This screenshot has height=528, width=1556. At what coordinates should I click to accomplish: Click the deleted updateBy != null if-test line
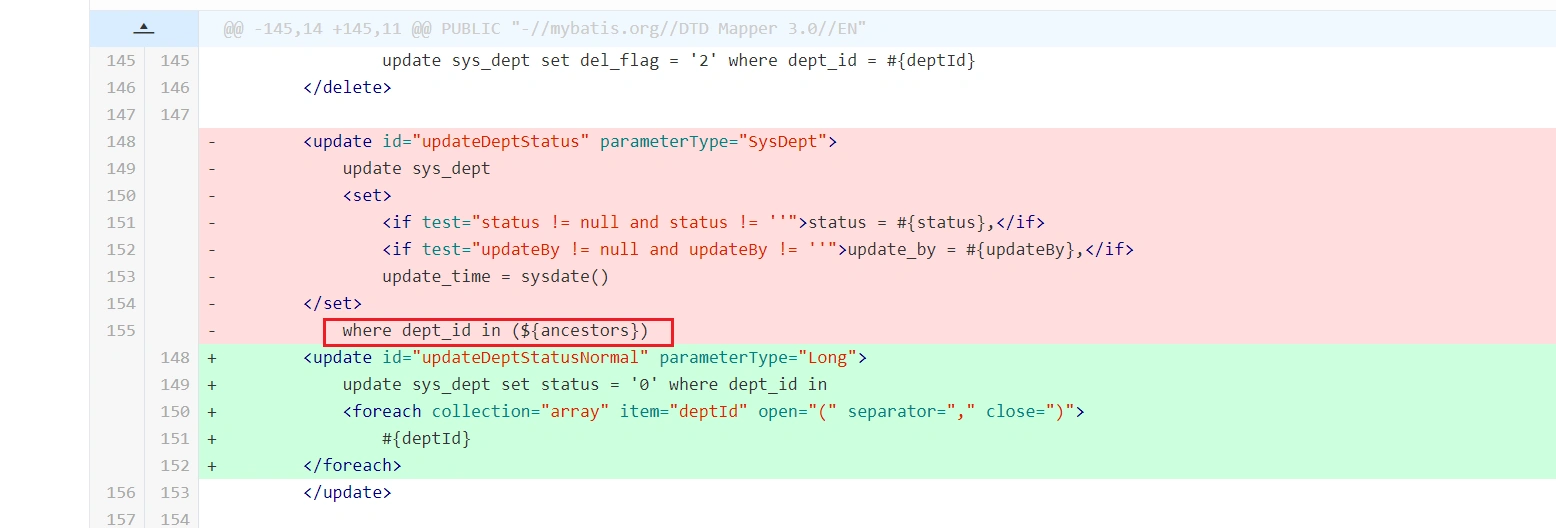click(x=757, y=250)
